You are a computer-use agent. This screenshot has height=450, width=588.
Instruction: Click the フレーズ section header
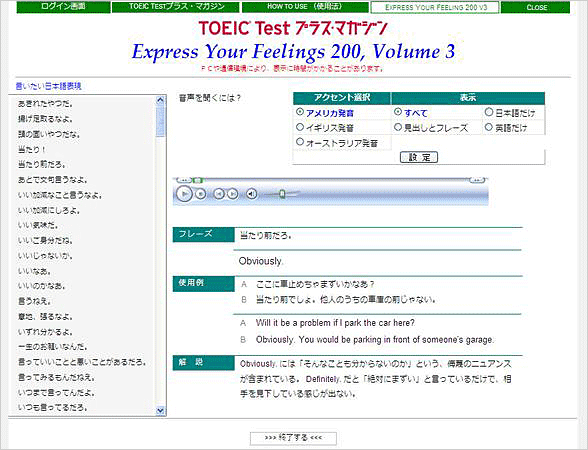[204, 234]
